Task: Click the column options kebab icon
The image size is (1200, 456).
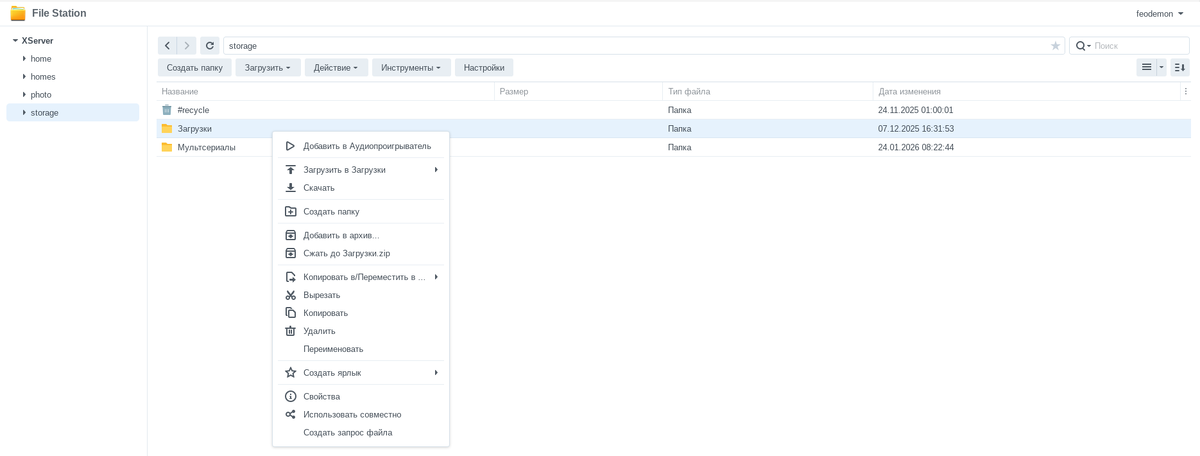Action: point(1185,92)
